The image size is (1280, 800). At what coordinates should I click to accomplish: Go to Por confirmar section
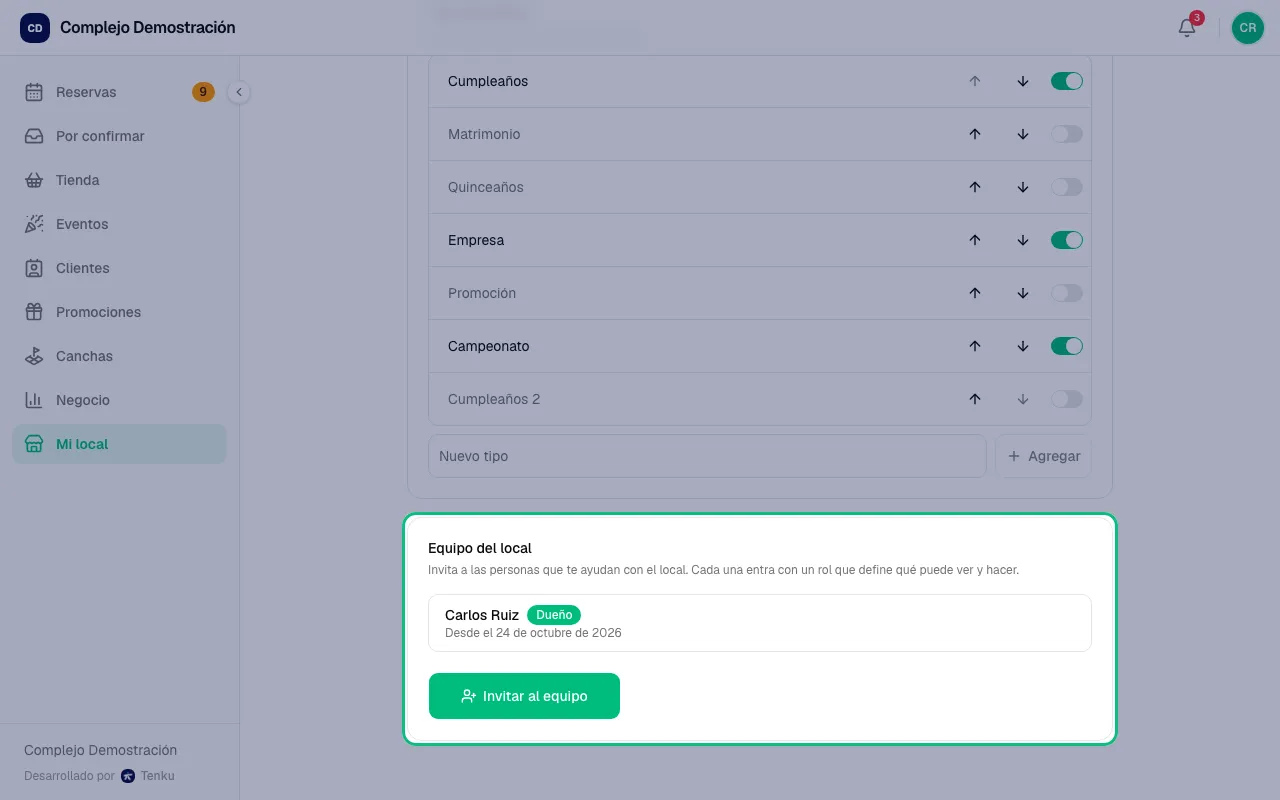tap(119, 136)
